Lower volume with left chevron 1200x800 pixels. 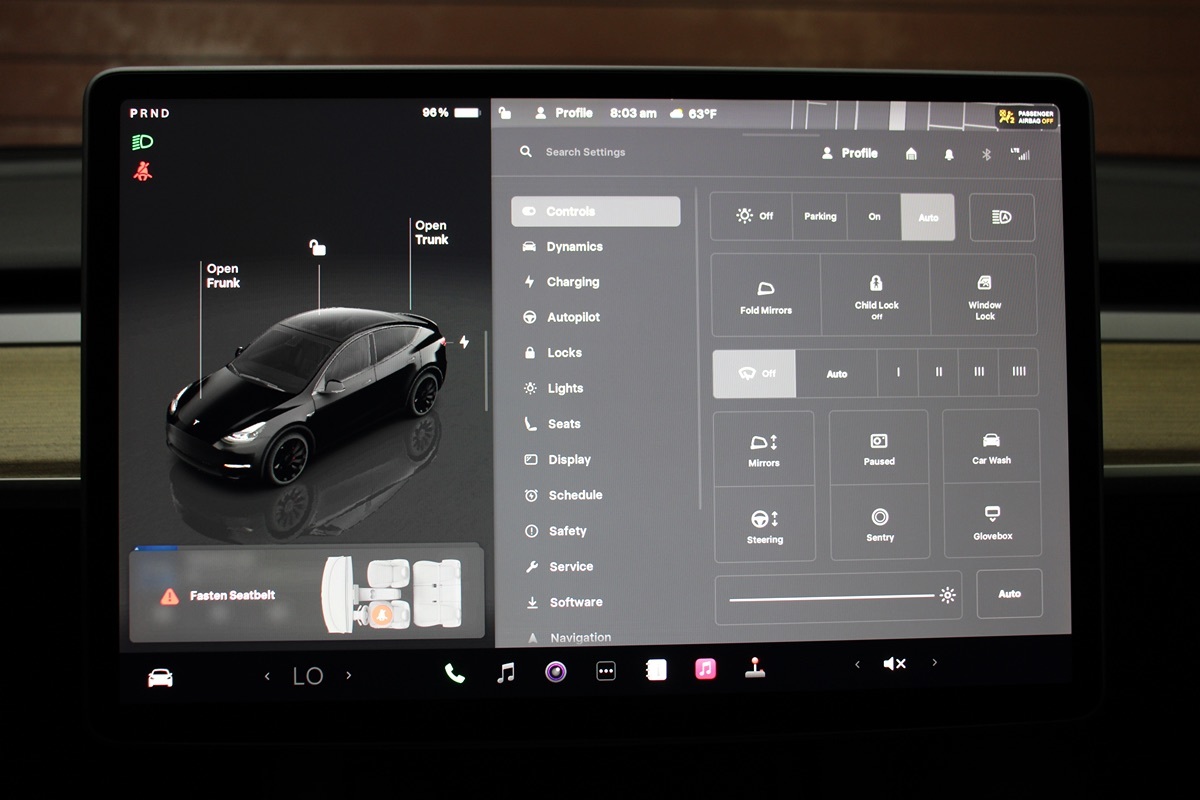[857, 664]
